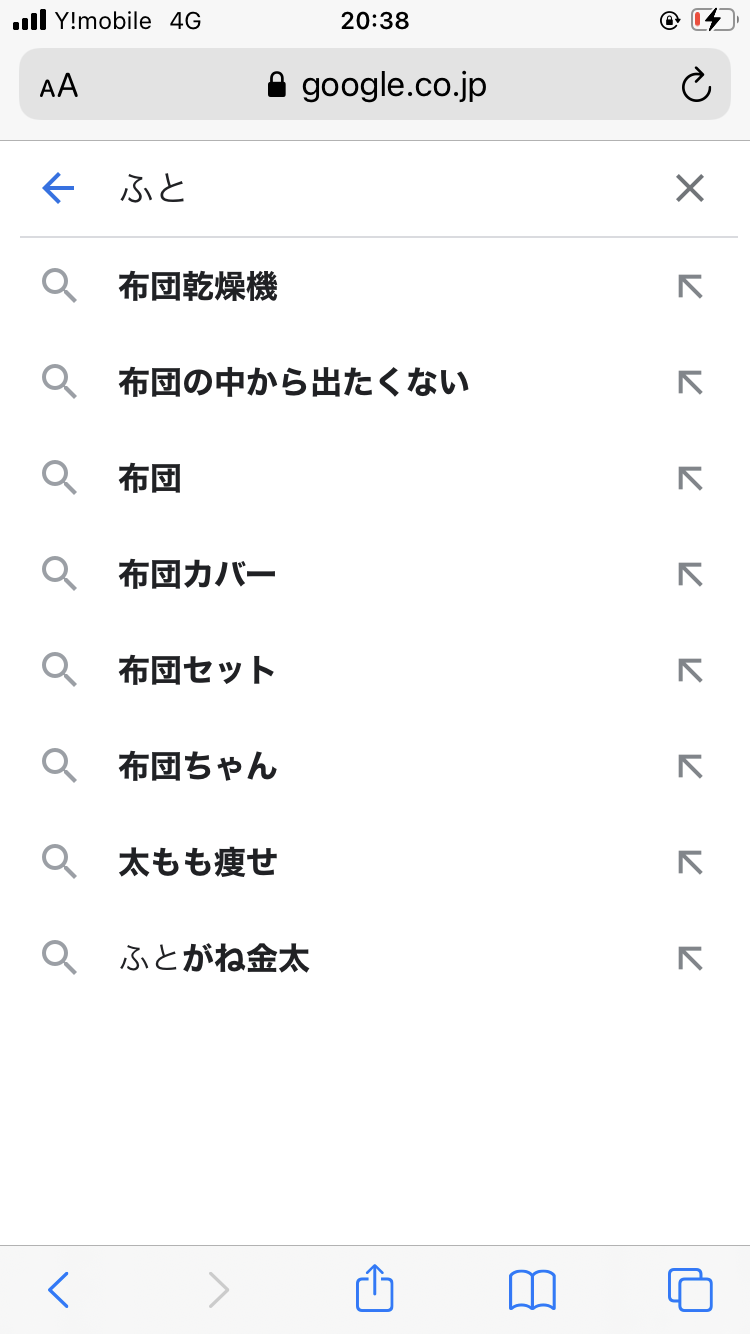Choose suggestion 布団ちゃん

198,766
